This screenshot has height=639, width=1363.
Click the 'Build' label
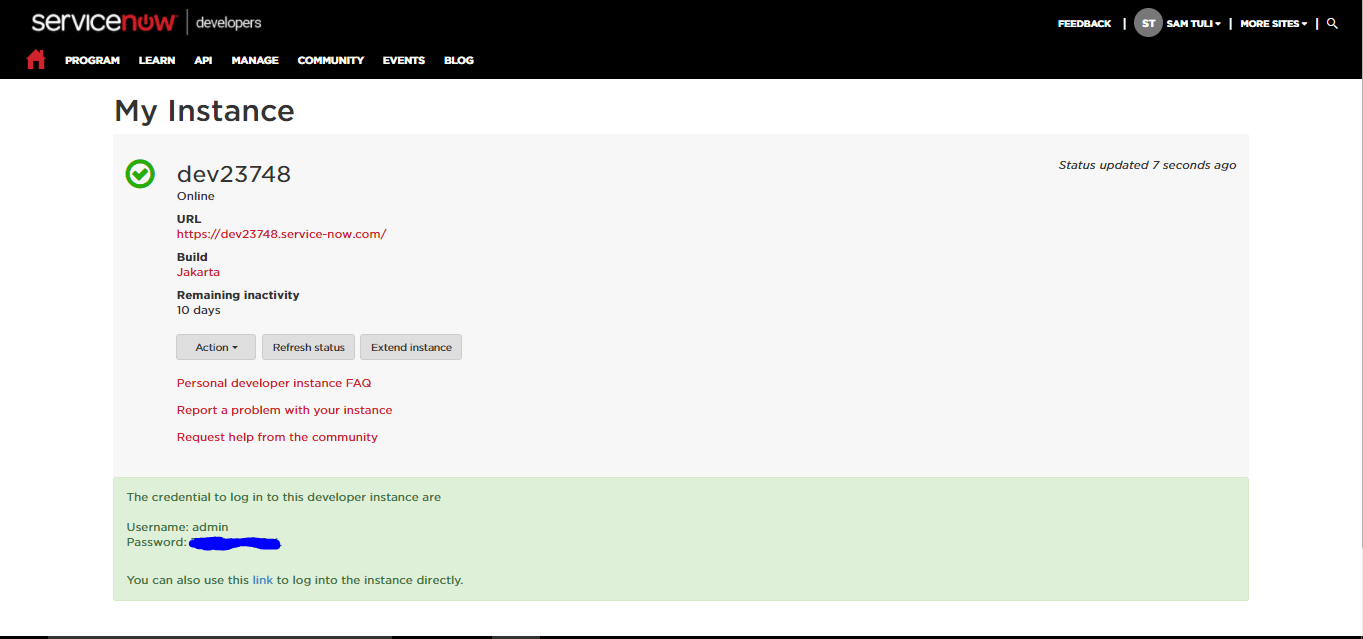pos(192,257)
